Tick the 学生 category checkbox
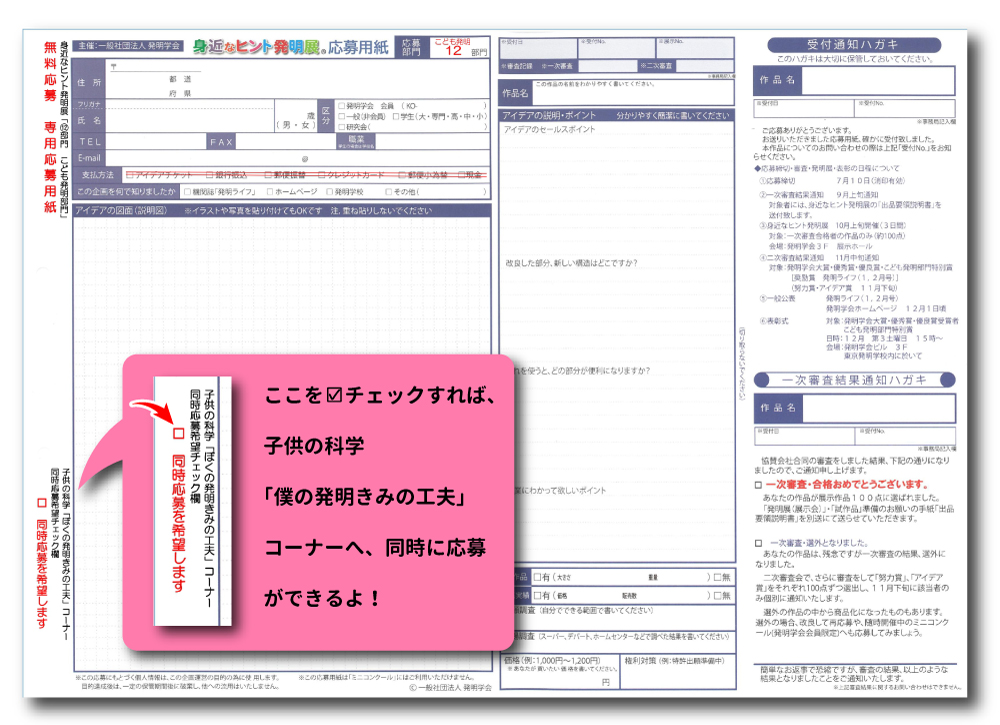The image size is (1000, 725). click(x=396, y=116)
